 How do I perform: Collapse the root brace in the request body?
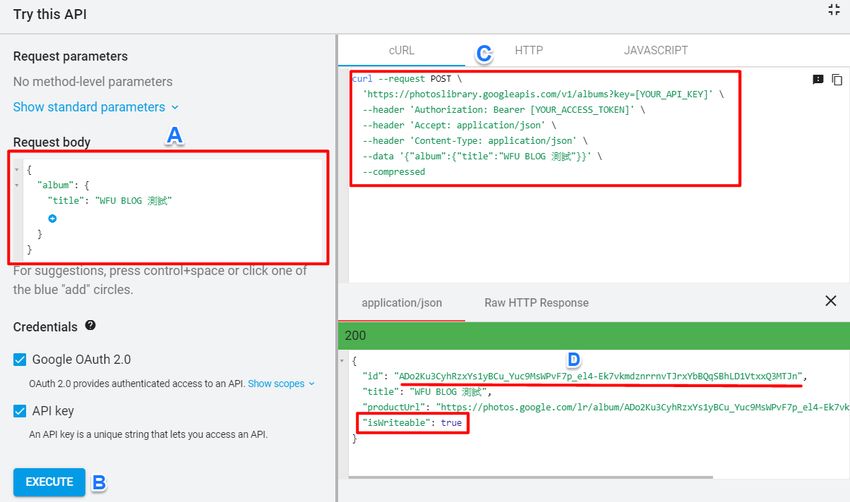17,170
